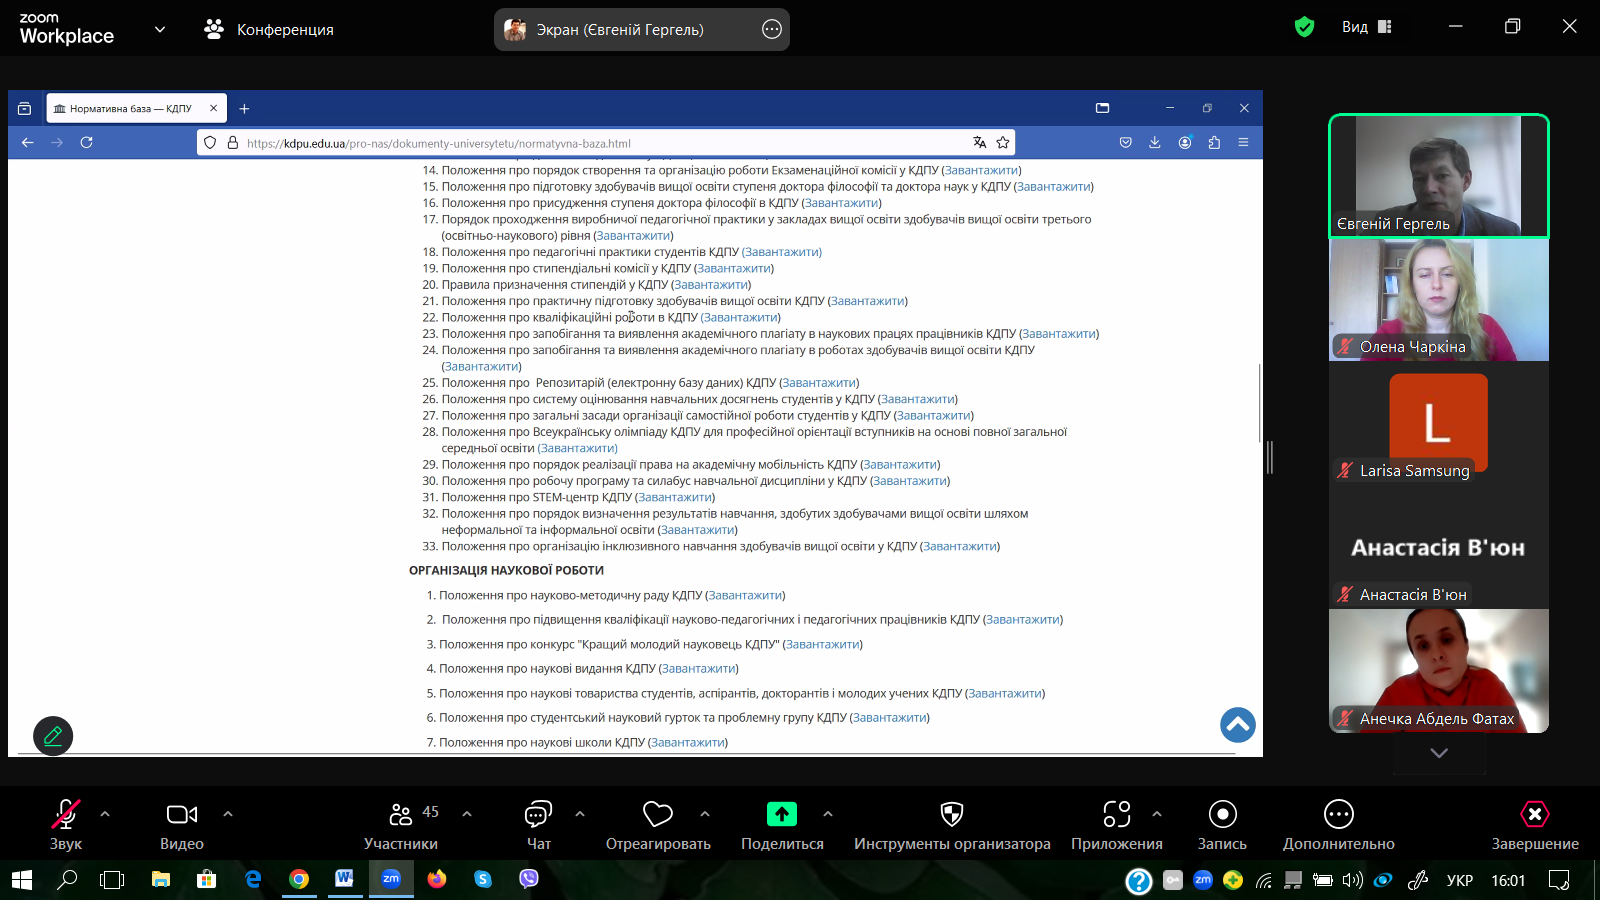The height and width of the screenshot is (900, 1600).
Task: Open Google Chrome from the taskbar
Action: click(x=298, y=879)
